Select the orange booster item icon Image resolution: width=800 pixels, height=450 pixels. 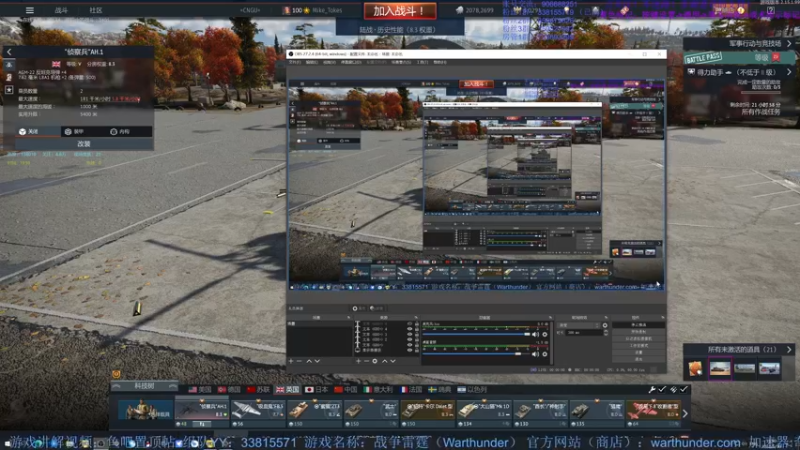coord(695,368)
